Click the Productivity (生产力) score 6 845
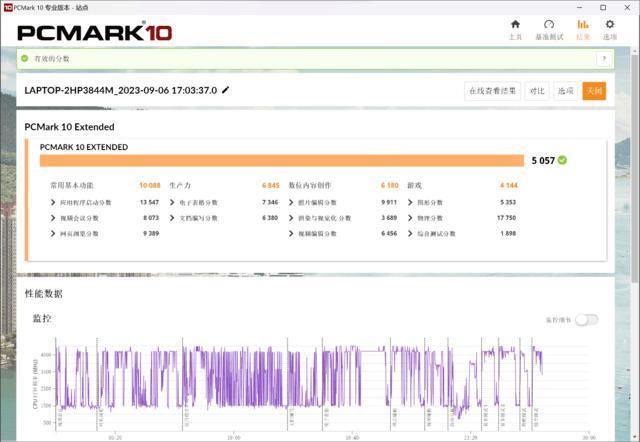This screenshot has width=640, height=442. [271, 185]
